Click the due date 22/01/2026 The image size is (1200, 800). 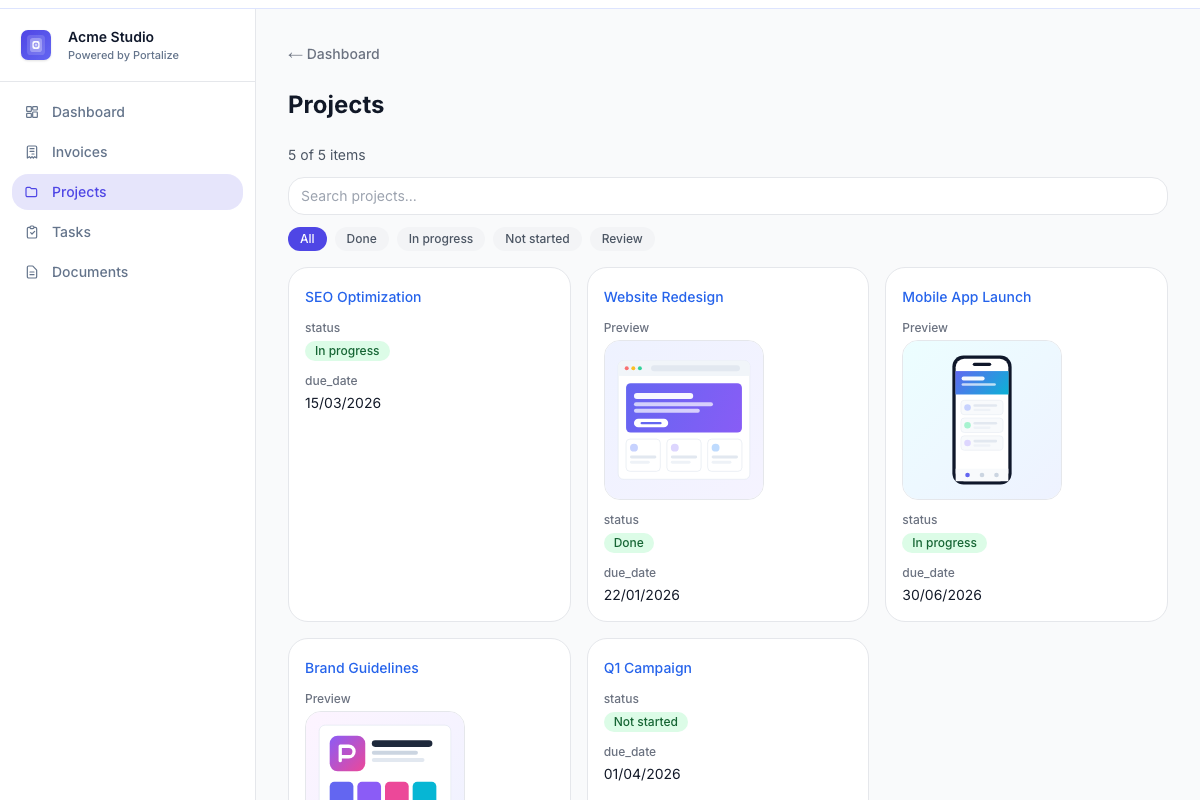pos(642,595)
